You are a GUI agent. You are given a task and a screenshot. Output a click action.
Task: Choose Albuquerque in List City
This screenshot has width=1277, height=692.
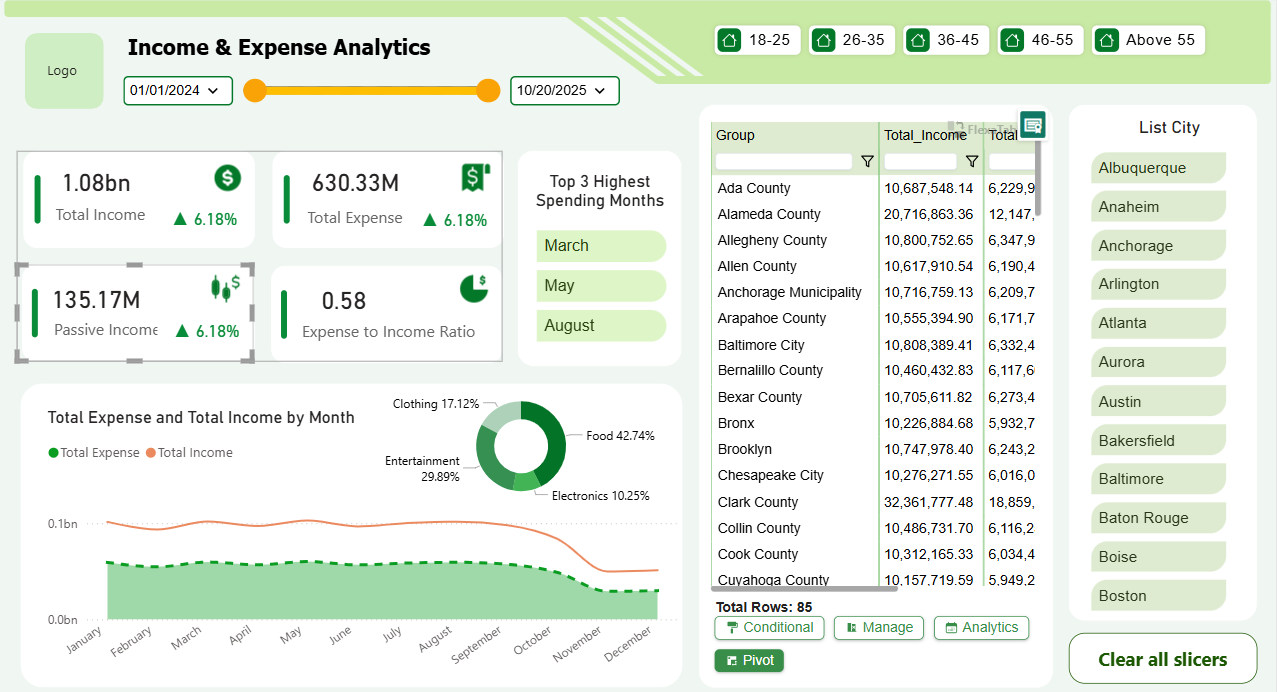[1158, 168]
